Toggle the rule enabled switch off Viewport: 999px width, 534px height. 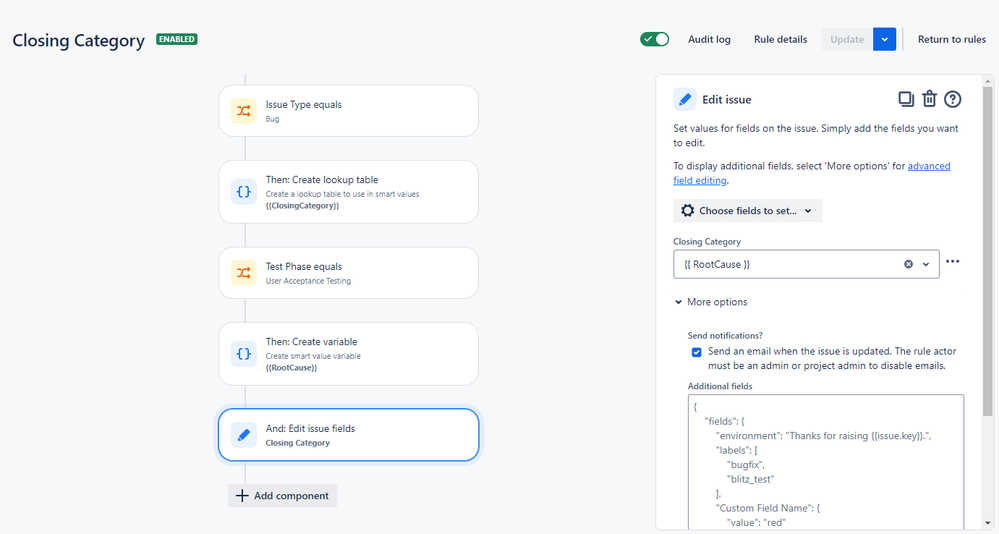(x=654, y=40)
